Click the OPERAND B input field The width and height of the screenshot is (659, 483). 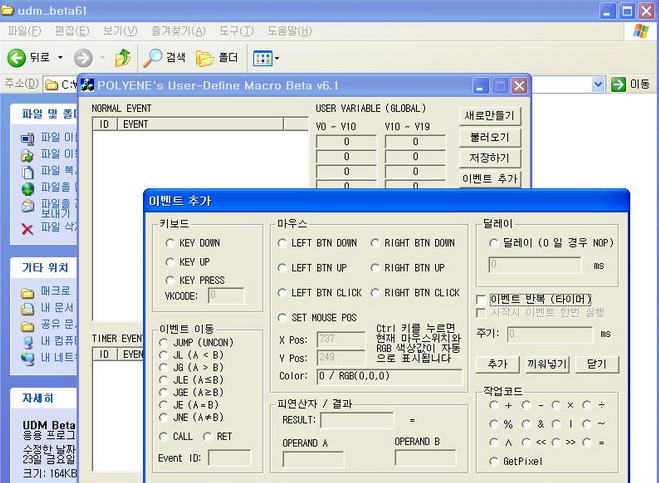coord(425,457)
